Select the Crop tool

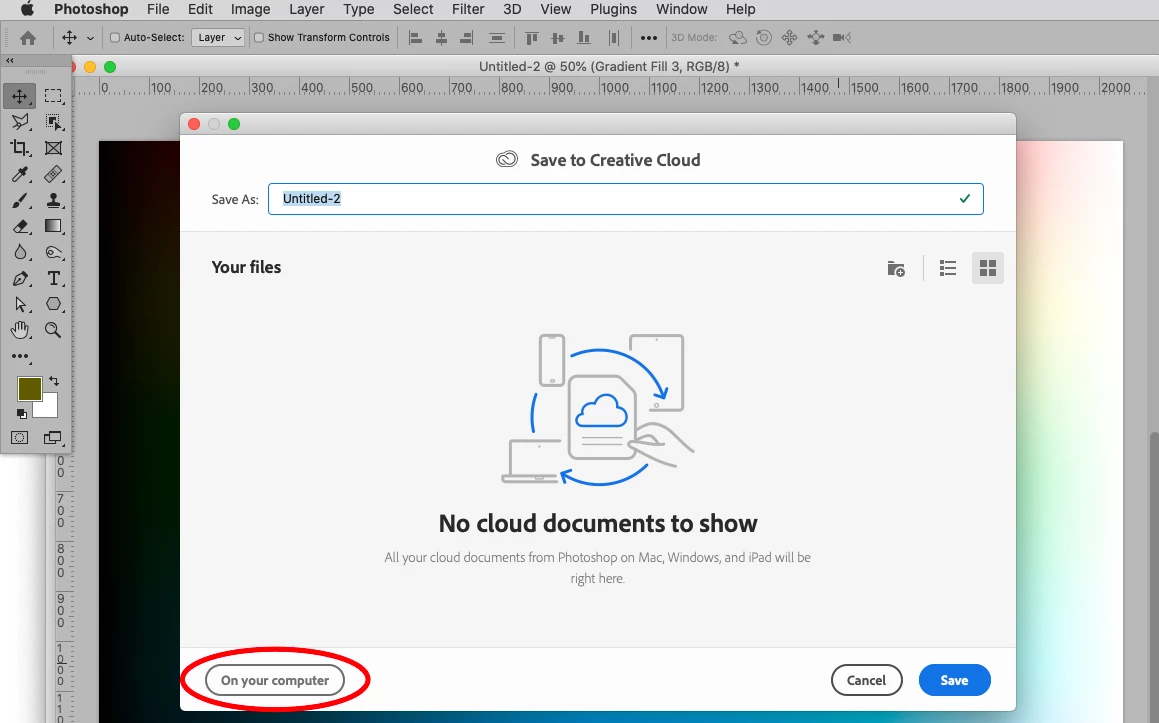[x=20, y=148]
